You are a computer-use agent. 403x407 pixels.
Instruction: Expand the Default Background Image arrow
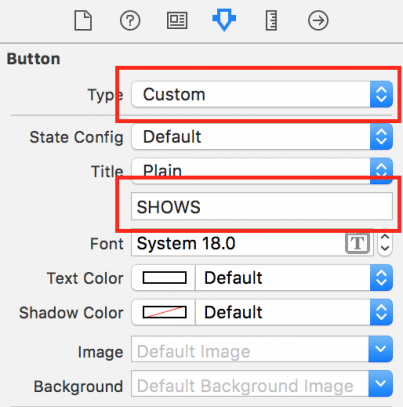pos(380,383)
